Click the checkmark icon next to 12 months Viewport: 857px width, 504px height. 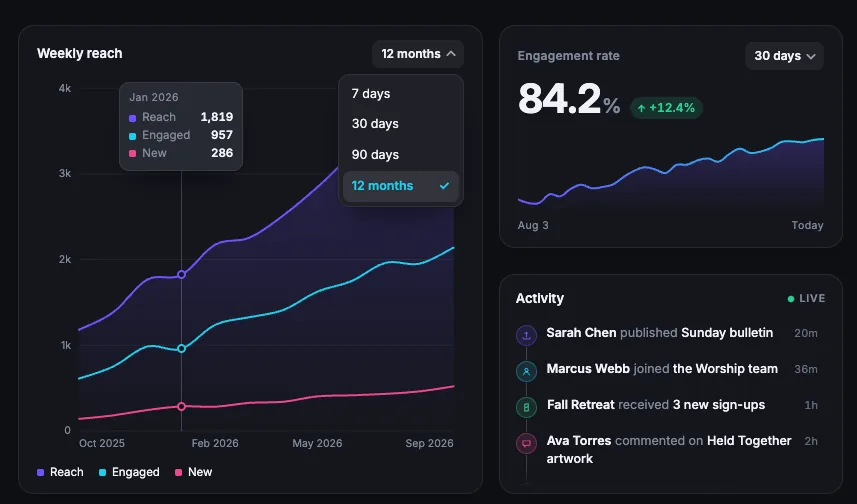444,186
